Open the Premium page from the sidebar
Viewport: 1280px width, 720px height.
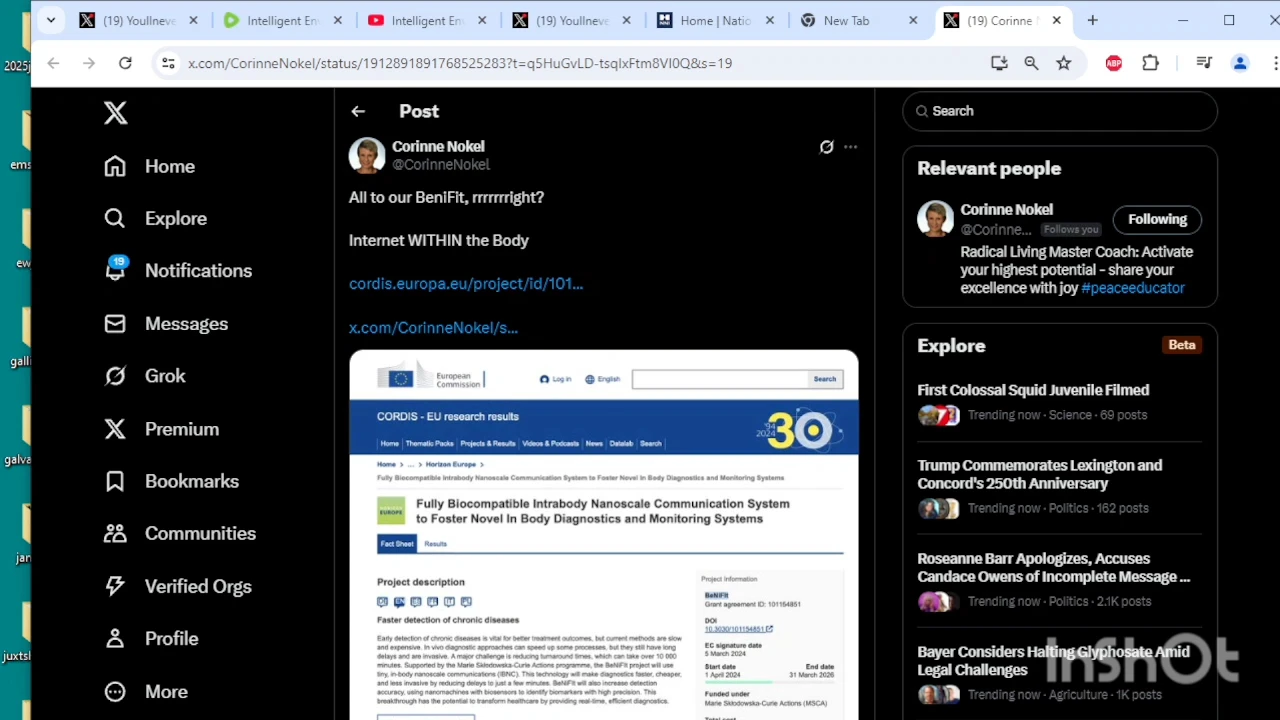tap(161, 429)
